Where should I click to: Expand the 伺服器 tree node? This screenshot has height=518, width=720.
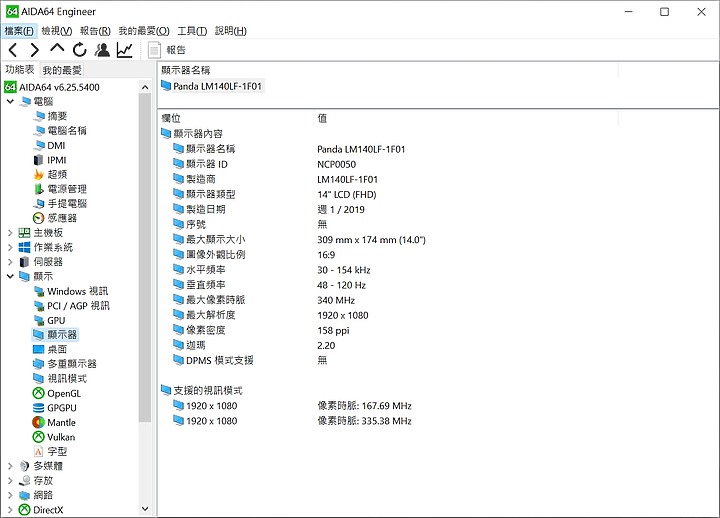pos(10,262)
